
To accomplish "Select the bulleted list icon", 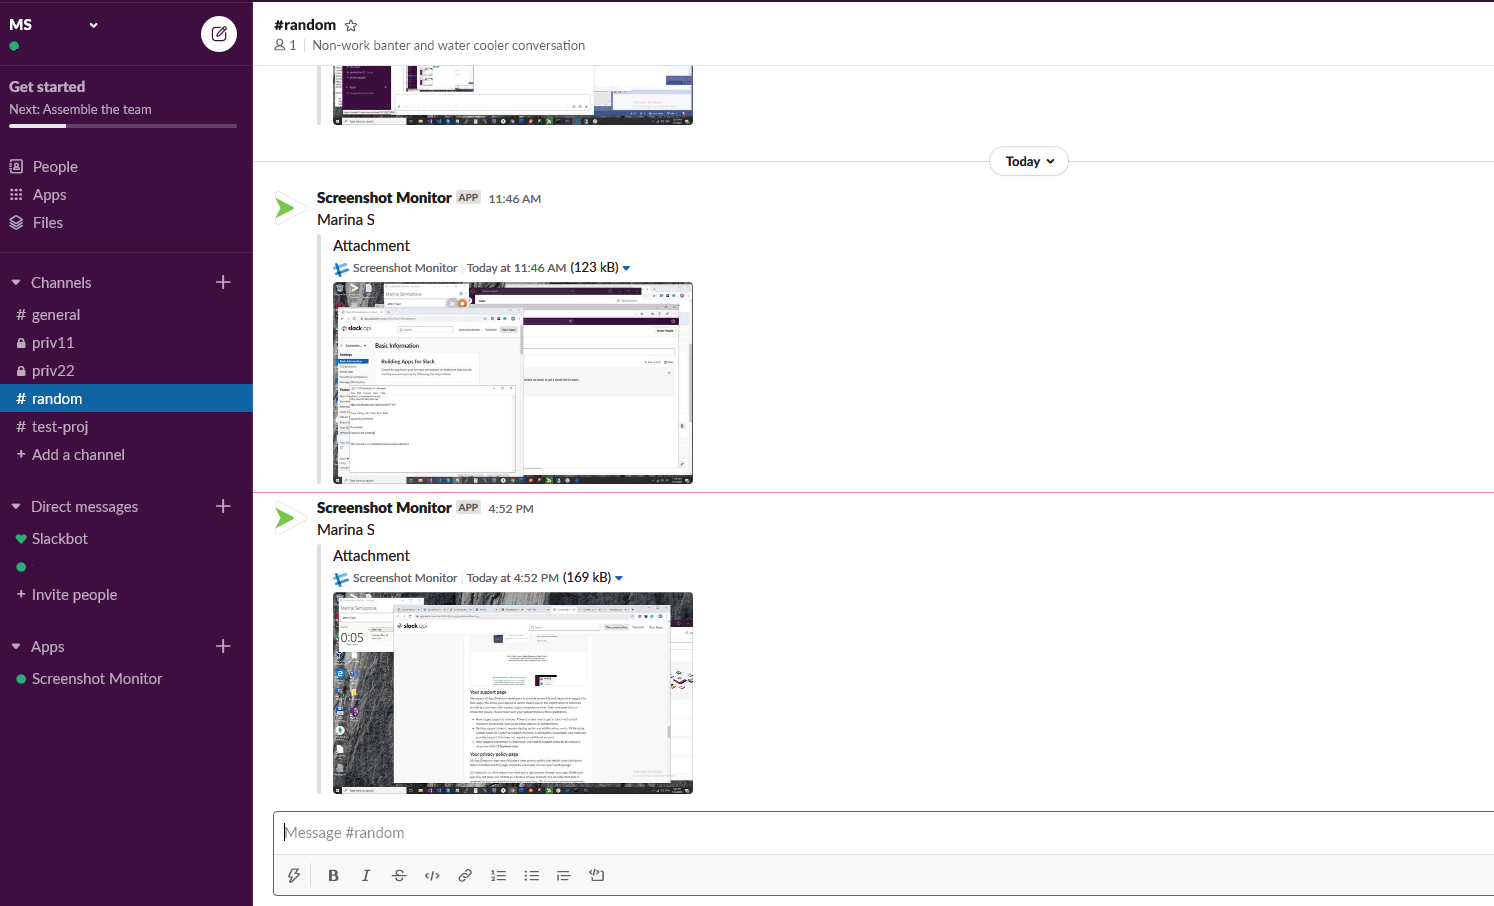I will click(531, 875).
